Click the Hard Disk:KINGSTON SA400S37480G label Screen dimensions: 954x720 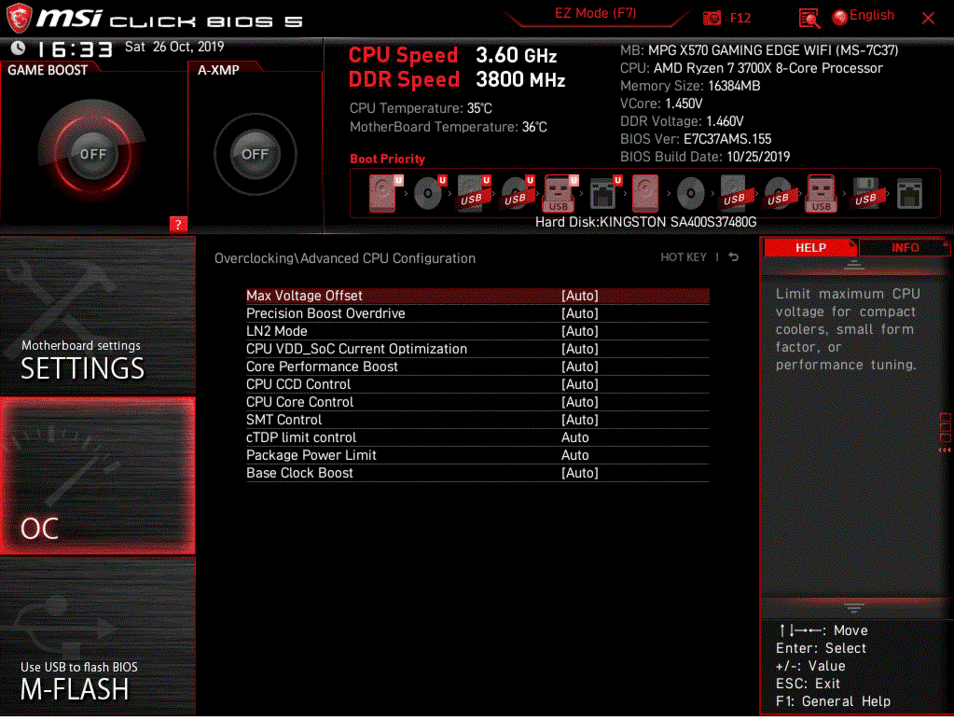coord(646,222)
